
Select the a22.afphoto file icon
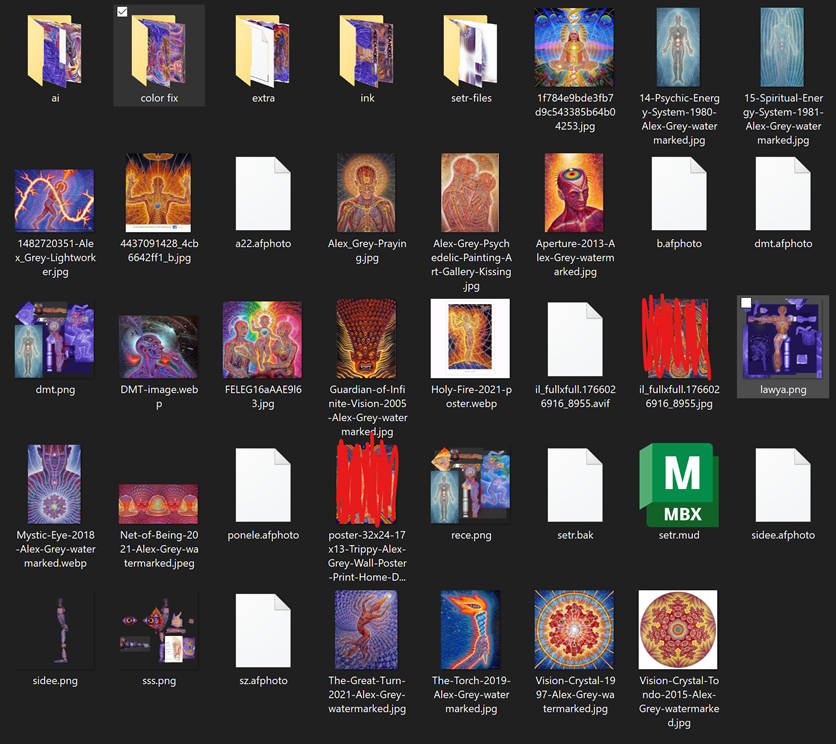pyautogui.click(x=263, y=193)
